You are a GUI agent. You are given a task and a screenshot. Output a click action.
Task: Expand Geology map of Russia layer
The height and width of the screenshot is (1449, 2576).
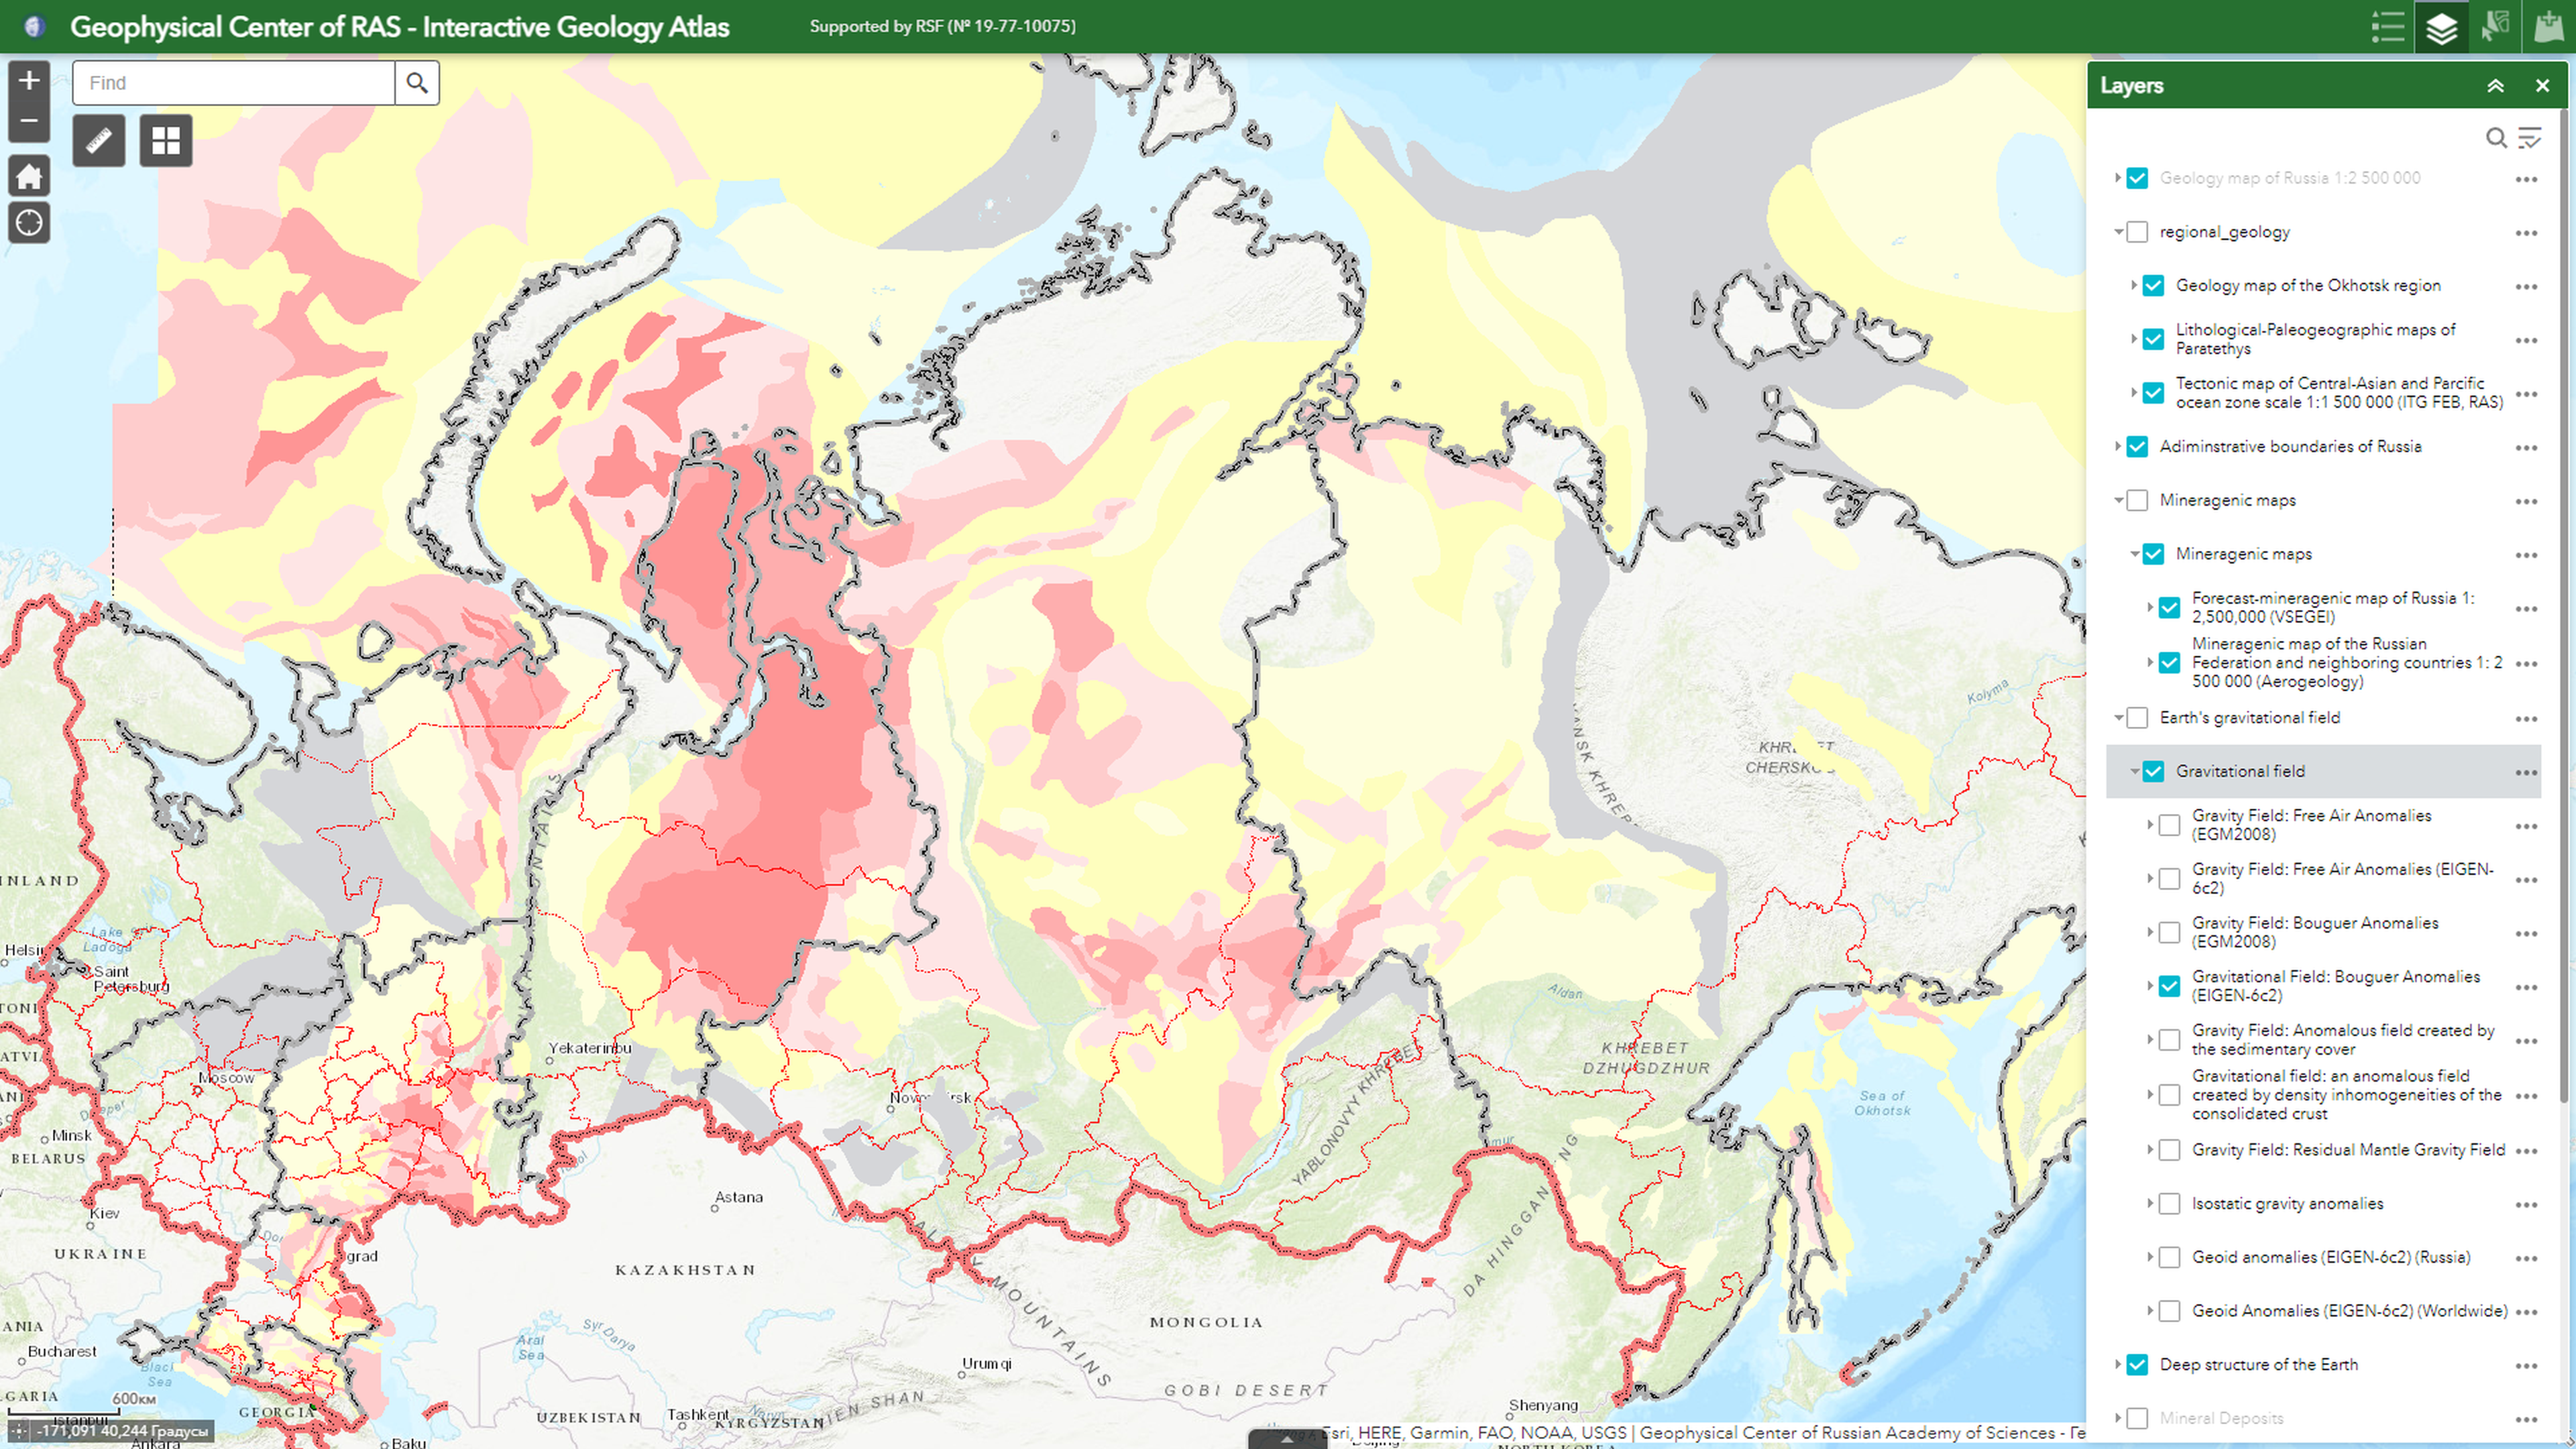tap(2117, 178)
